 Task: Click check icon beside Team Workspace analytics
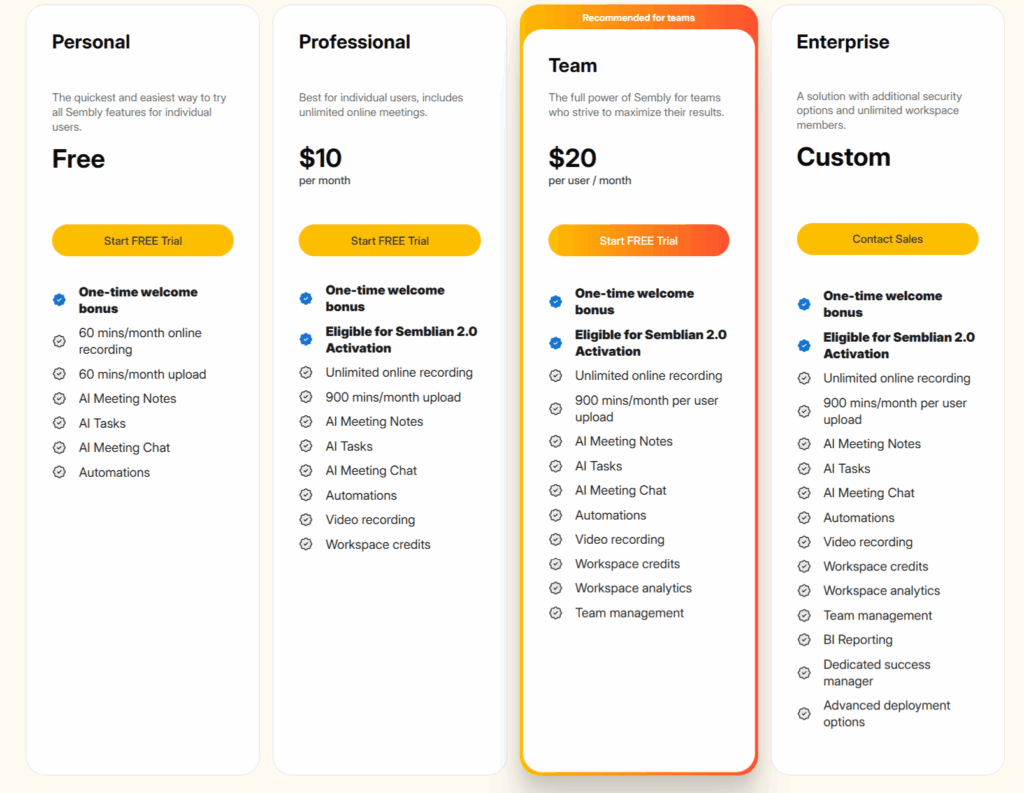pyautogui.click(x=556, y=589)
